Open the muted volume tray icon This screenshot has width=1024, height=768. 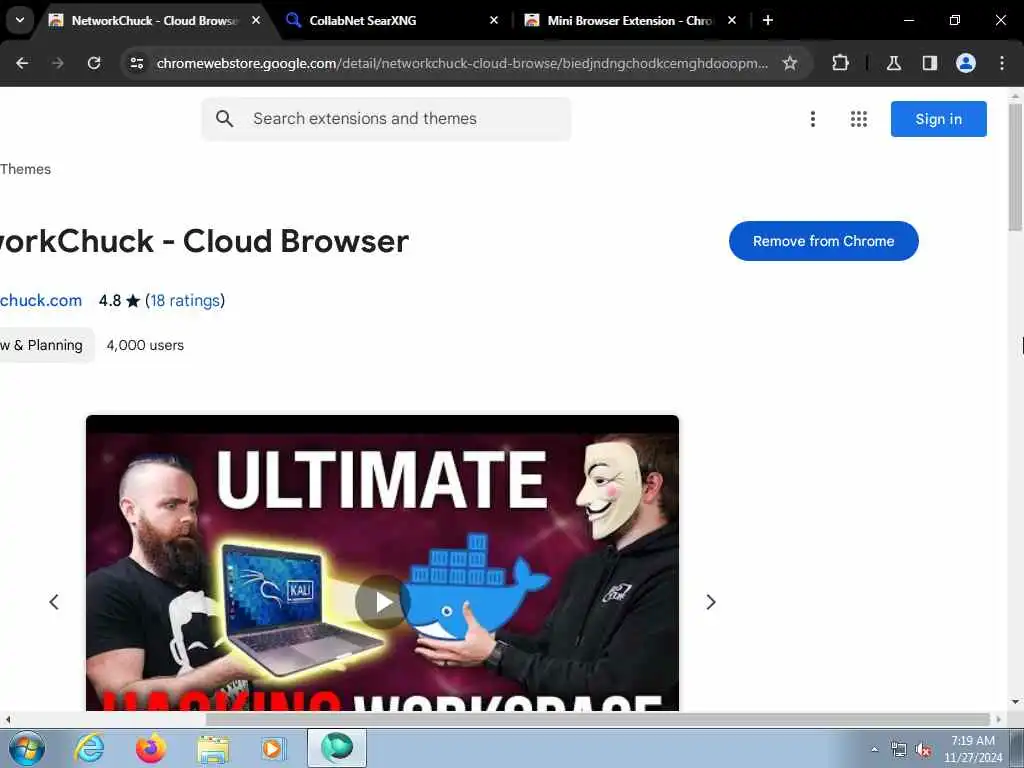click(923, 750)
